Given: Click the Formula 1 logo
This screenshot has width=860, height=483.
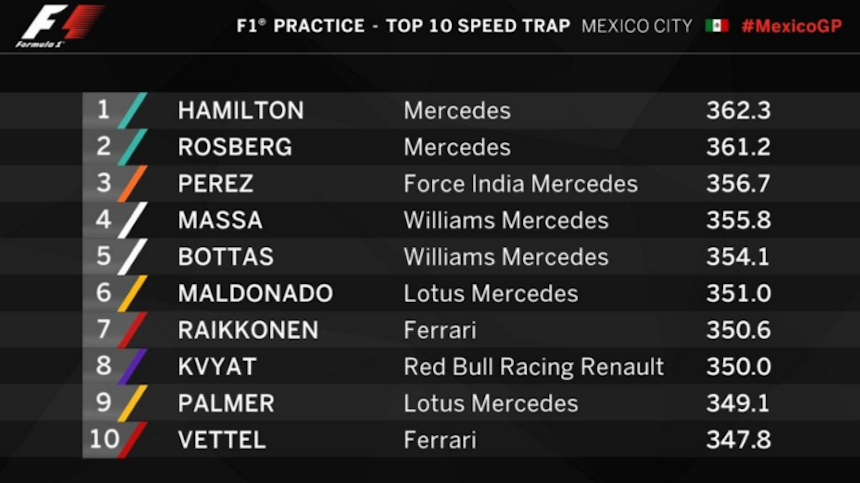Looking at the screenshot, I should pyautogui.click(x=58, y=27).
